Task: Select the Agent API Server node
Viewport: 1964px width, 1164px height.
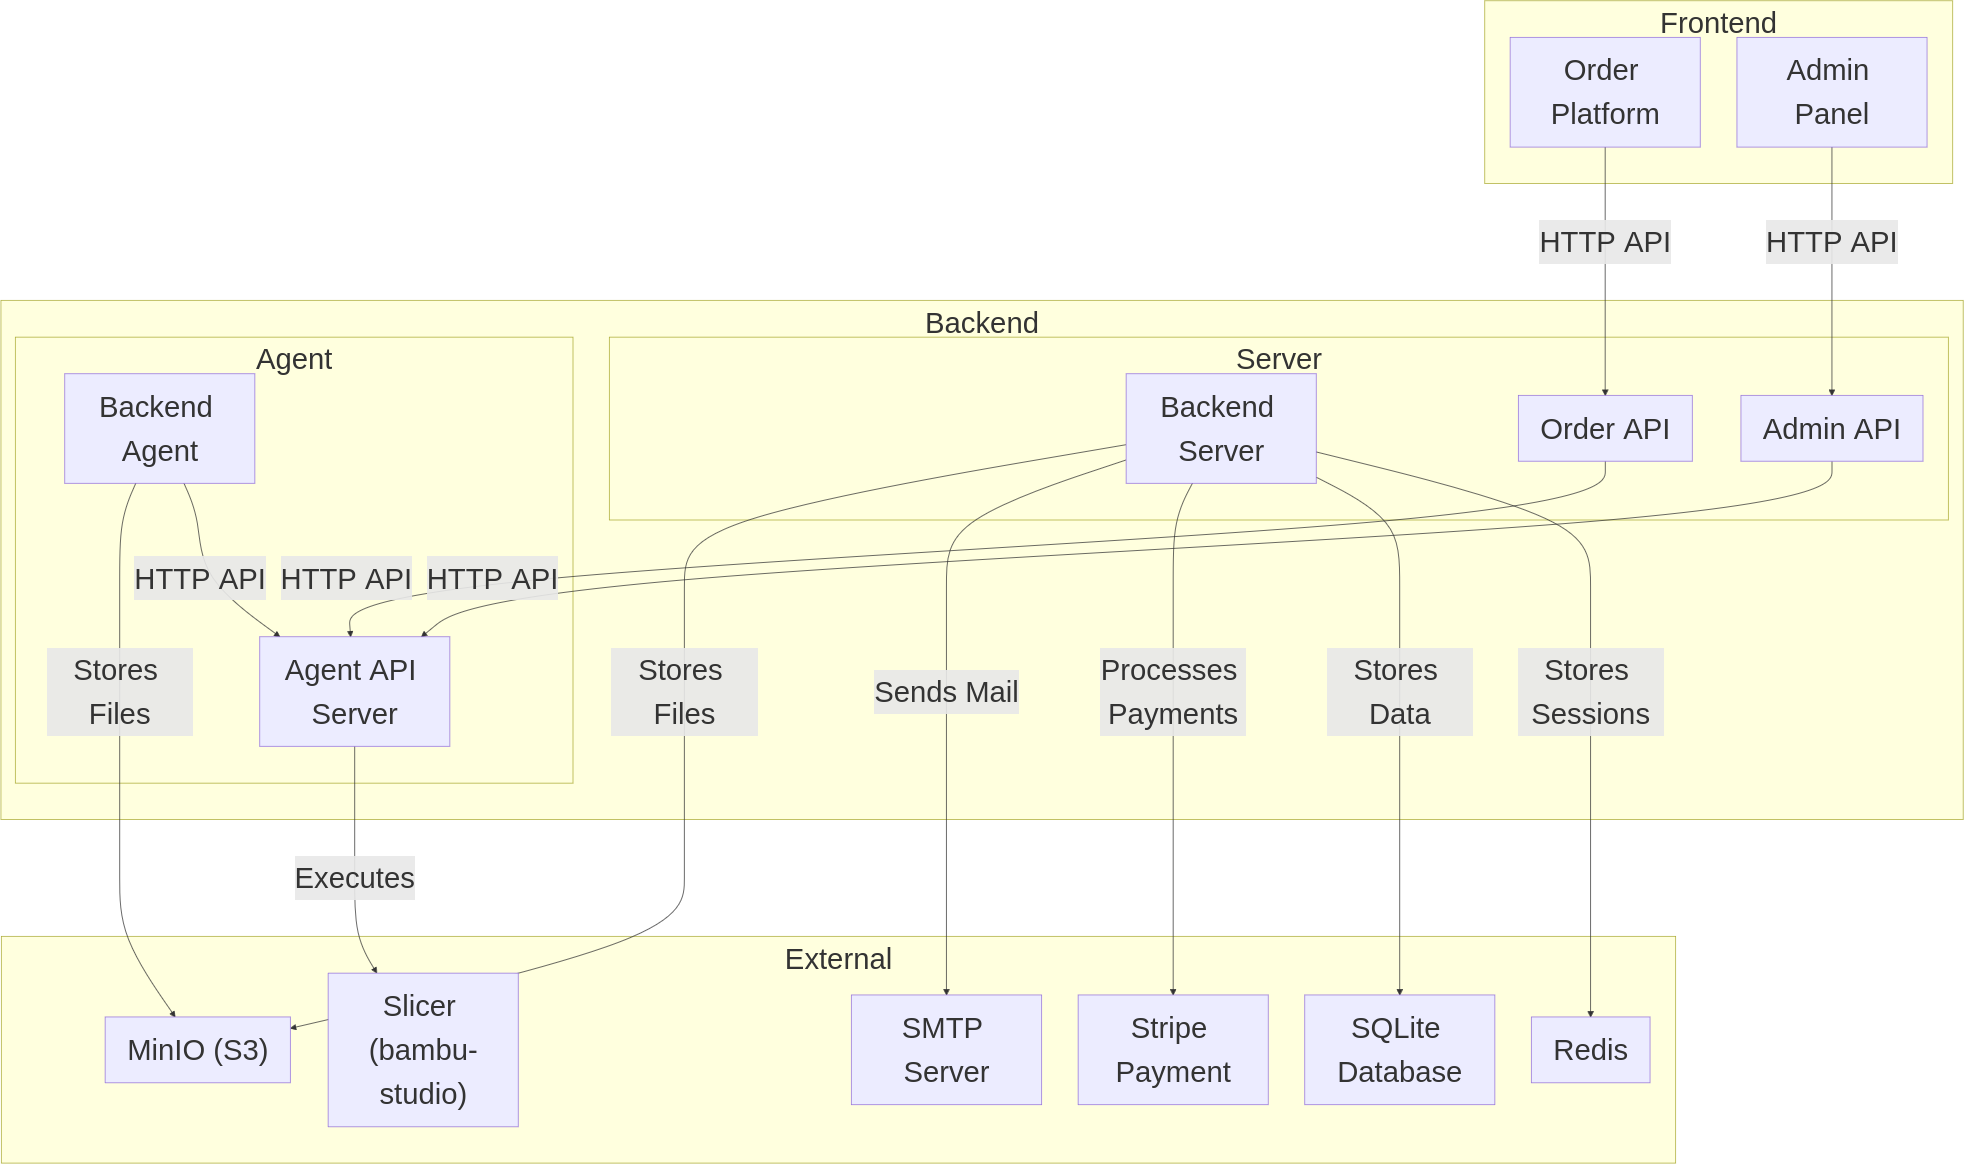Action: coord(354,691)
